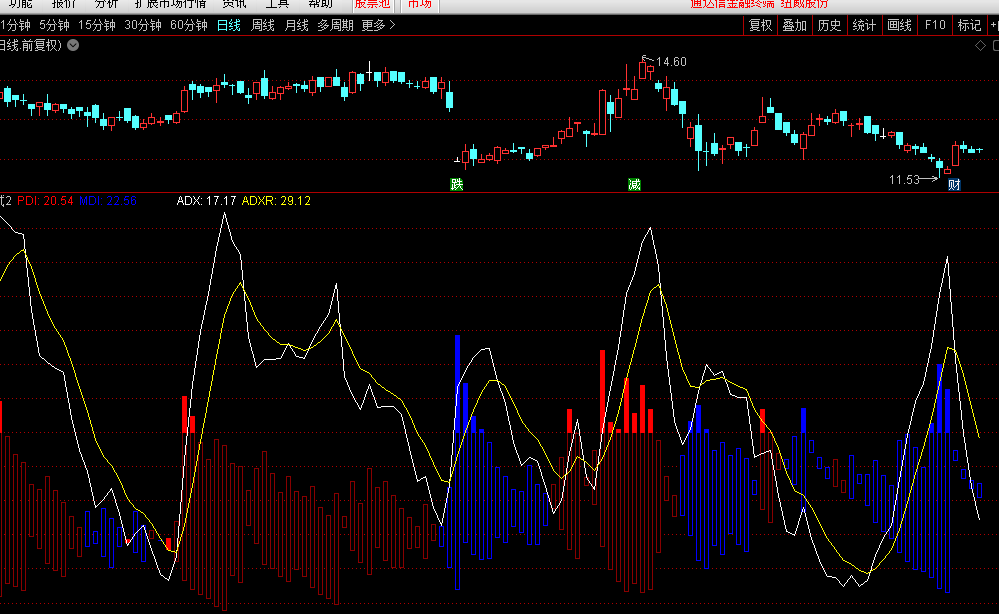The height and width of the screenshot is (614, 999).
Task: Click the green 减 event marker
Action: pos(634,184)
